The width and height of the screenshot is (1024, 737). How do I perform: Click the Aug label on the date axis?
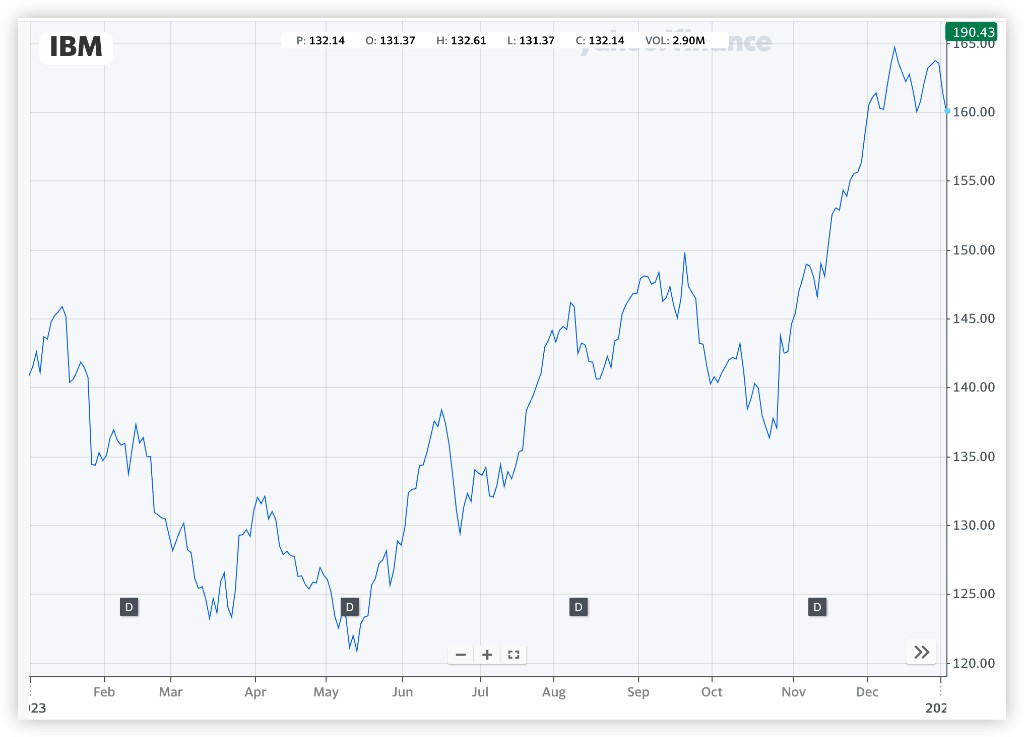pyautogui.click(x=554, y=692)
